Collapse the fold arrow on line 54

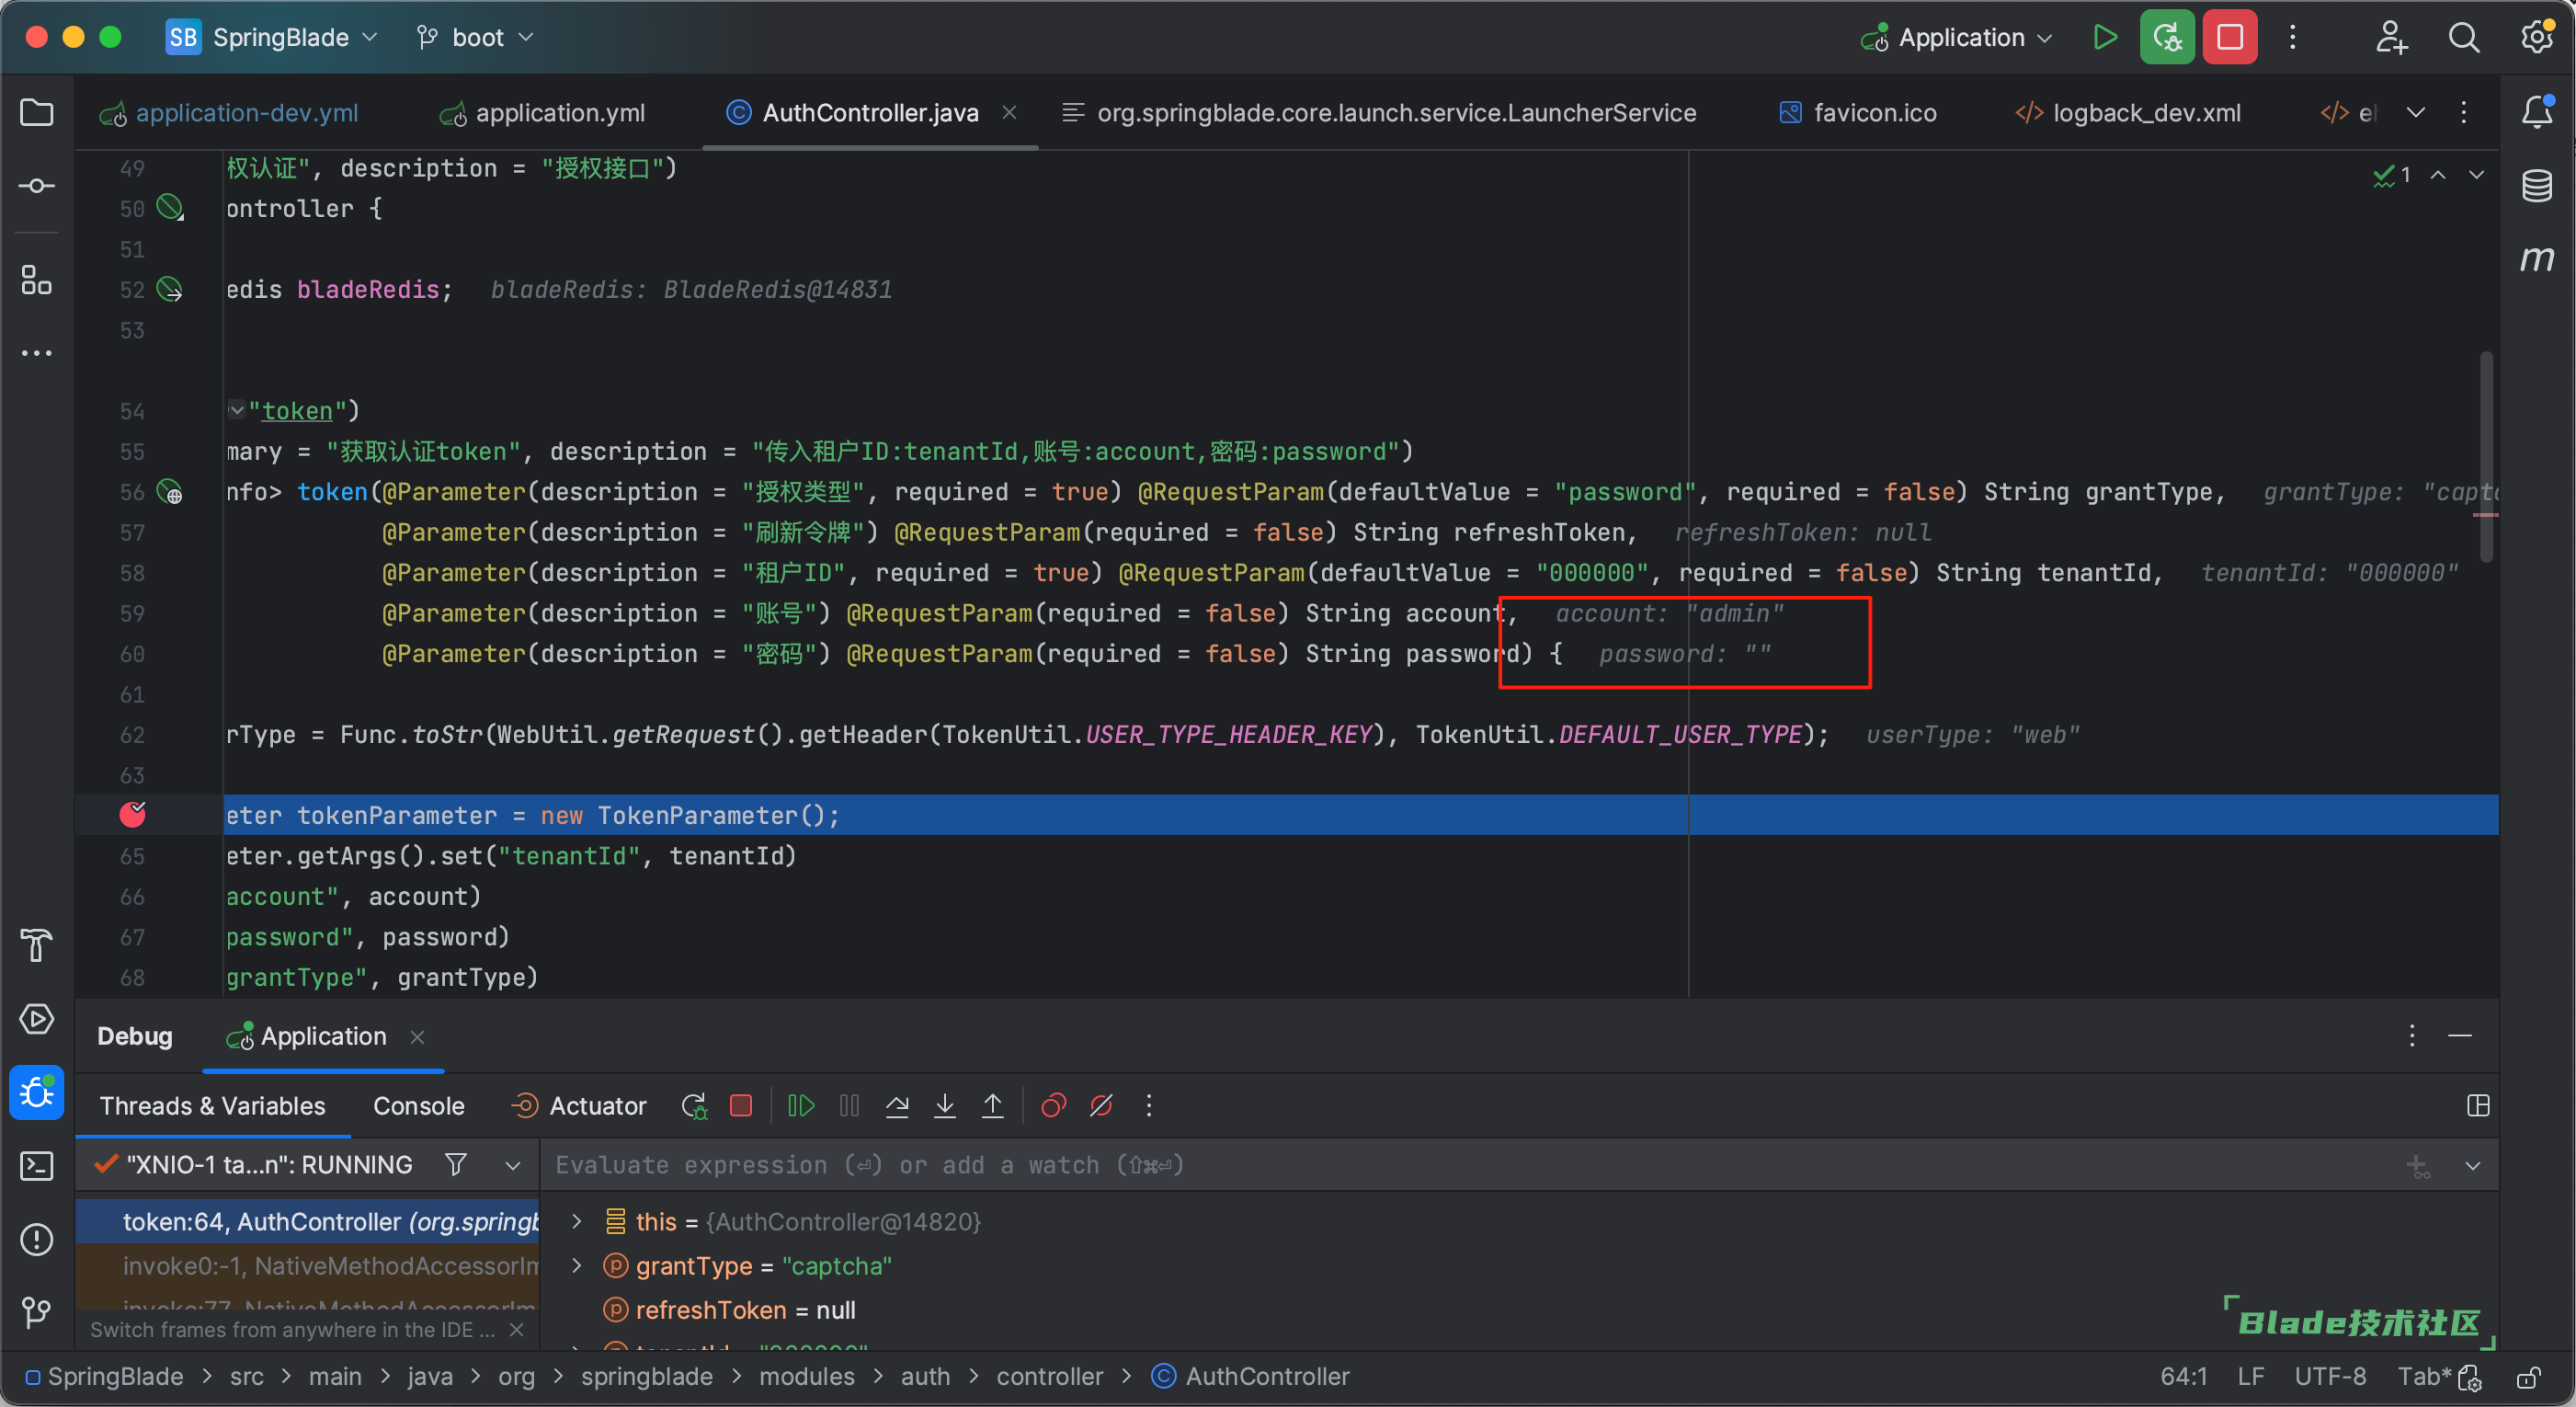tap(237, 409)
